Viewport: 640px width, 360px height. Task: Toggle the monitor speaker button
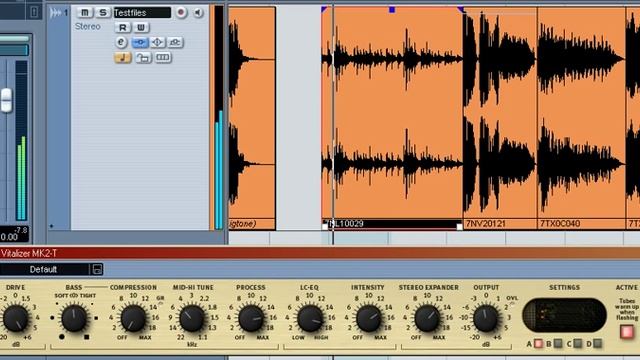(x=198, y=13)
